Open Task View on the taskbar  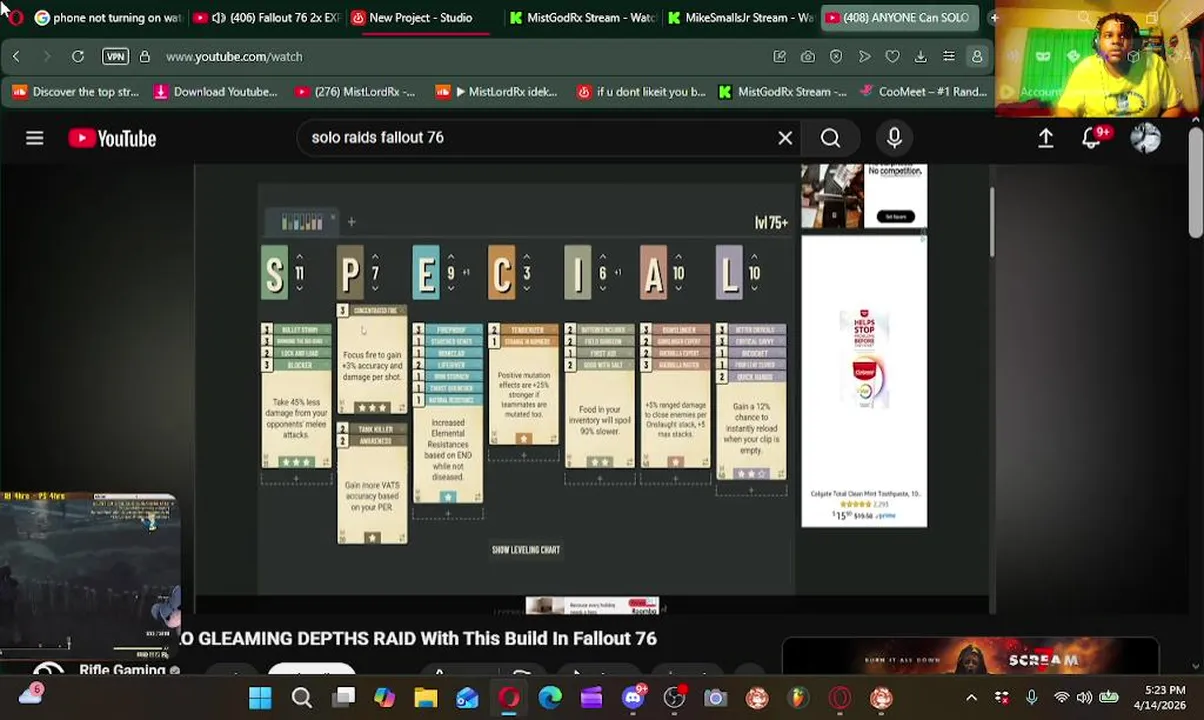point(343,697)
